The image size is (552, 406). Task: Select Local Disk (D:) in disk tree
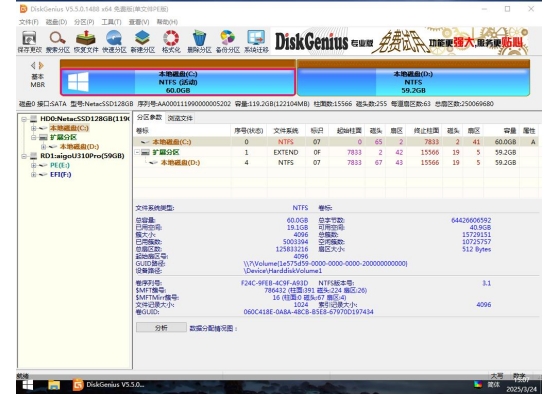point(79,146)
